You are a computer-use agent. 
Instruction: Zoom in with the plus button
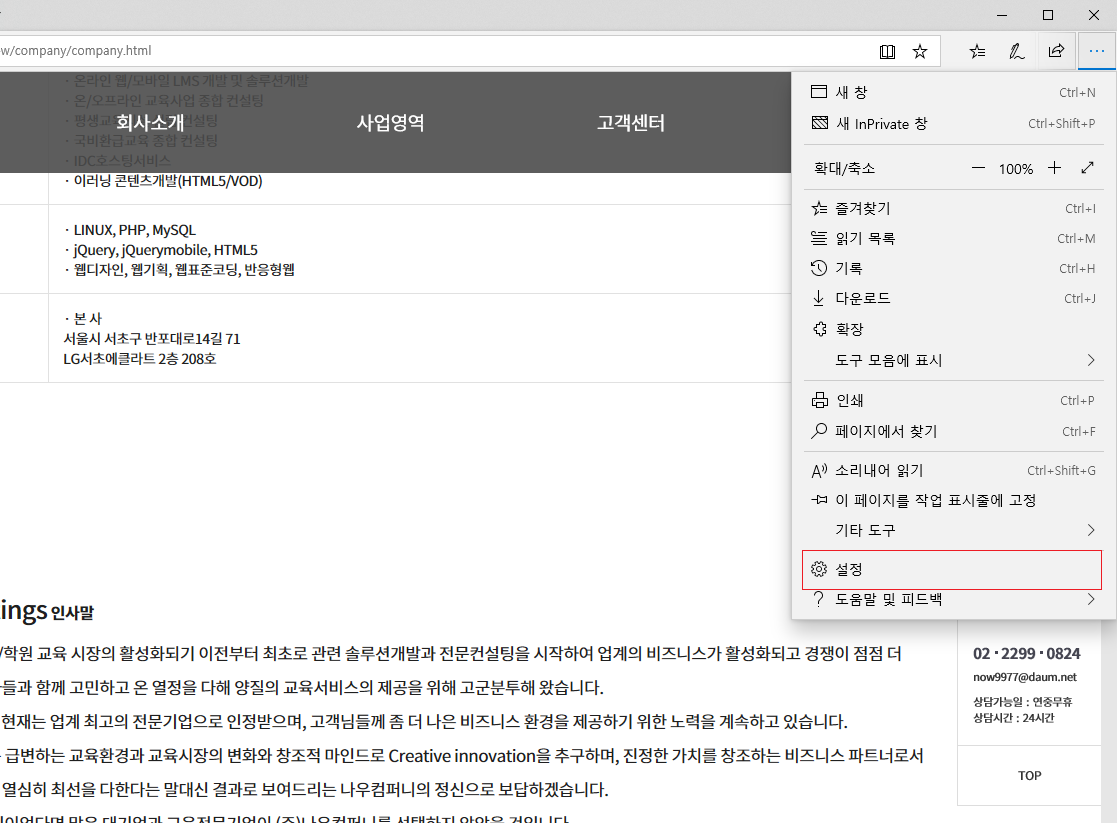(x=1054, y=169)
